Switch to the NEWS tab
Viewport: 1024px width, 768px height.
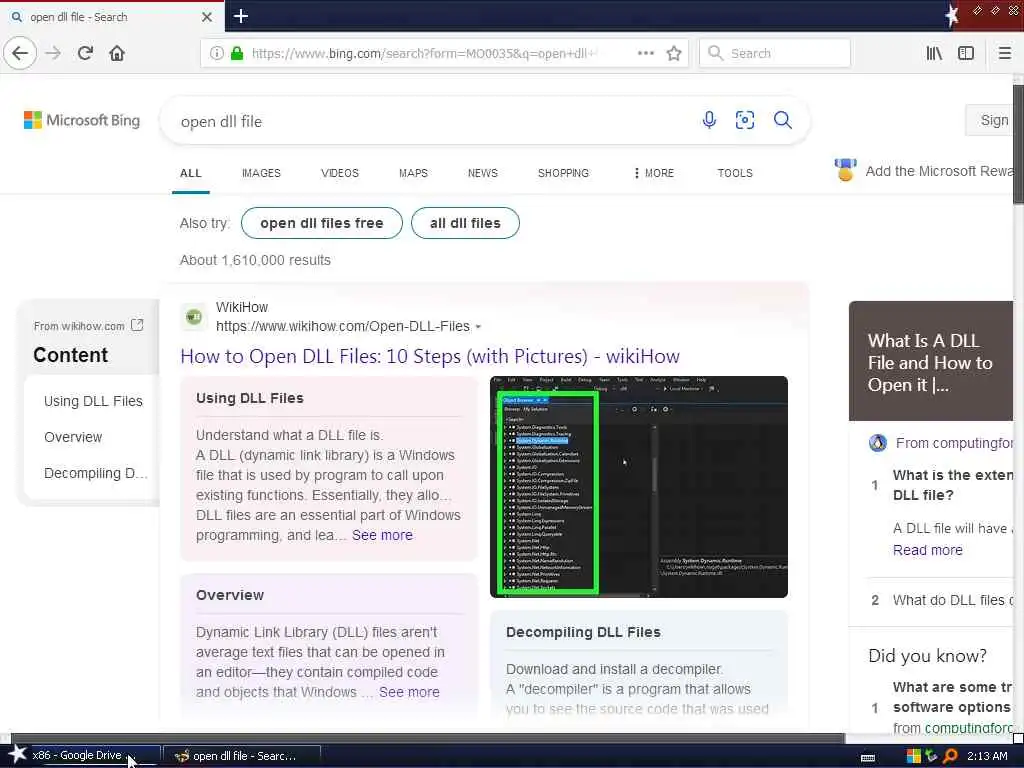point(483,173)
